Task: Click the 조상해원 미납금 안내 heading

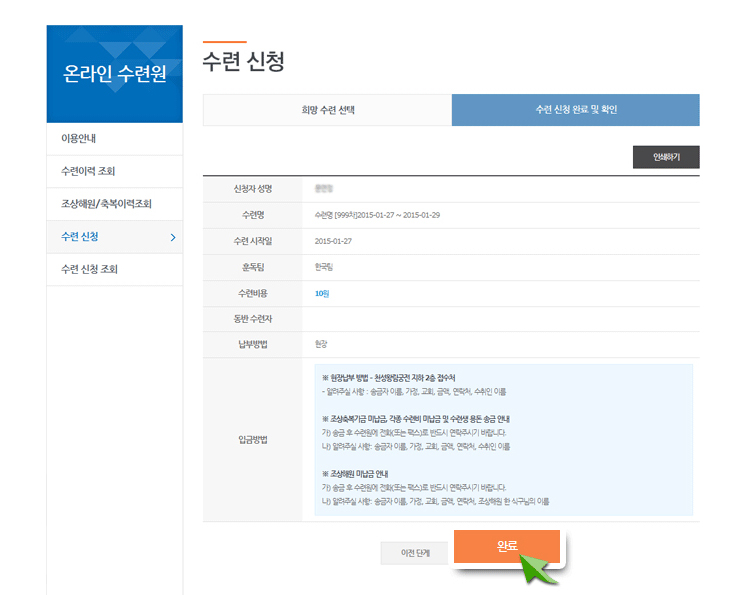Action: coord(355,474)
